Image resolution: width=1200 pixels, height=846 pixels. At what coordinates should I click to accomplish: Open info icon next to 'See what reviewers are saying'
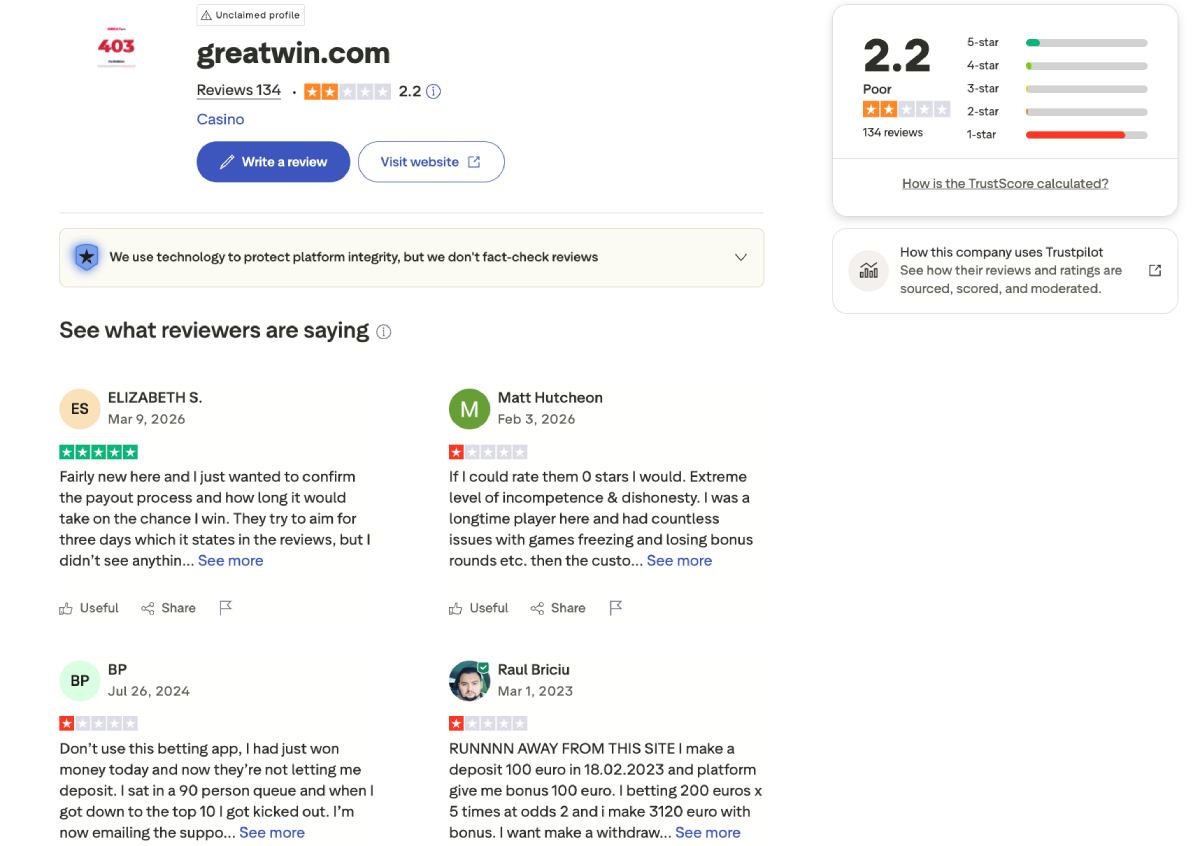pos(383,331)
